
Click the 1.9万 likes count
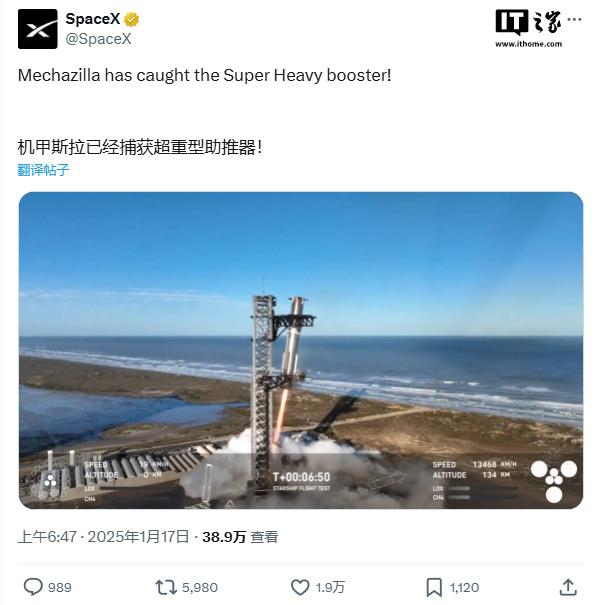click(330, 587)
